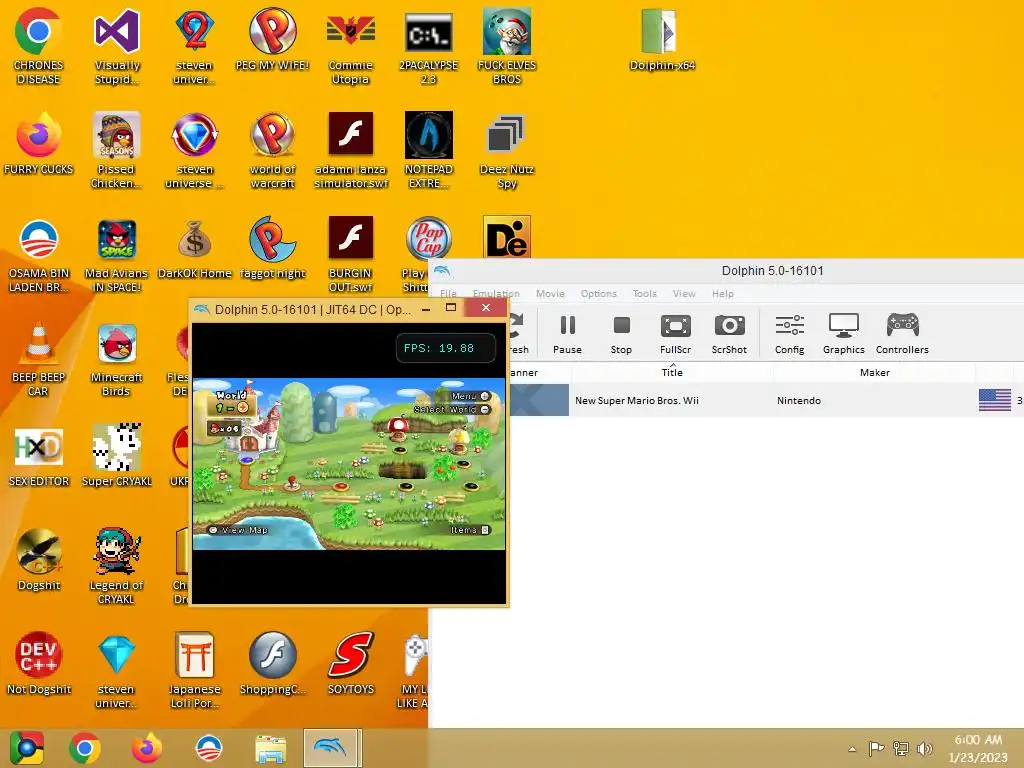Select the Dolphin-x64 folder on desktop
This screenshot has width=1024, height=768.
coord(661,39)
